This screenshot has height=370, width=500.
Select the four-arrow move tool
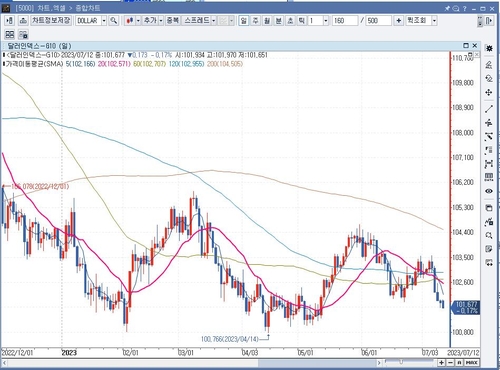tap(489, 92)
